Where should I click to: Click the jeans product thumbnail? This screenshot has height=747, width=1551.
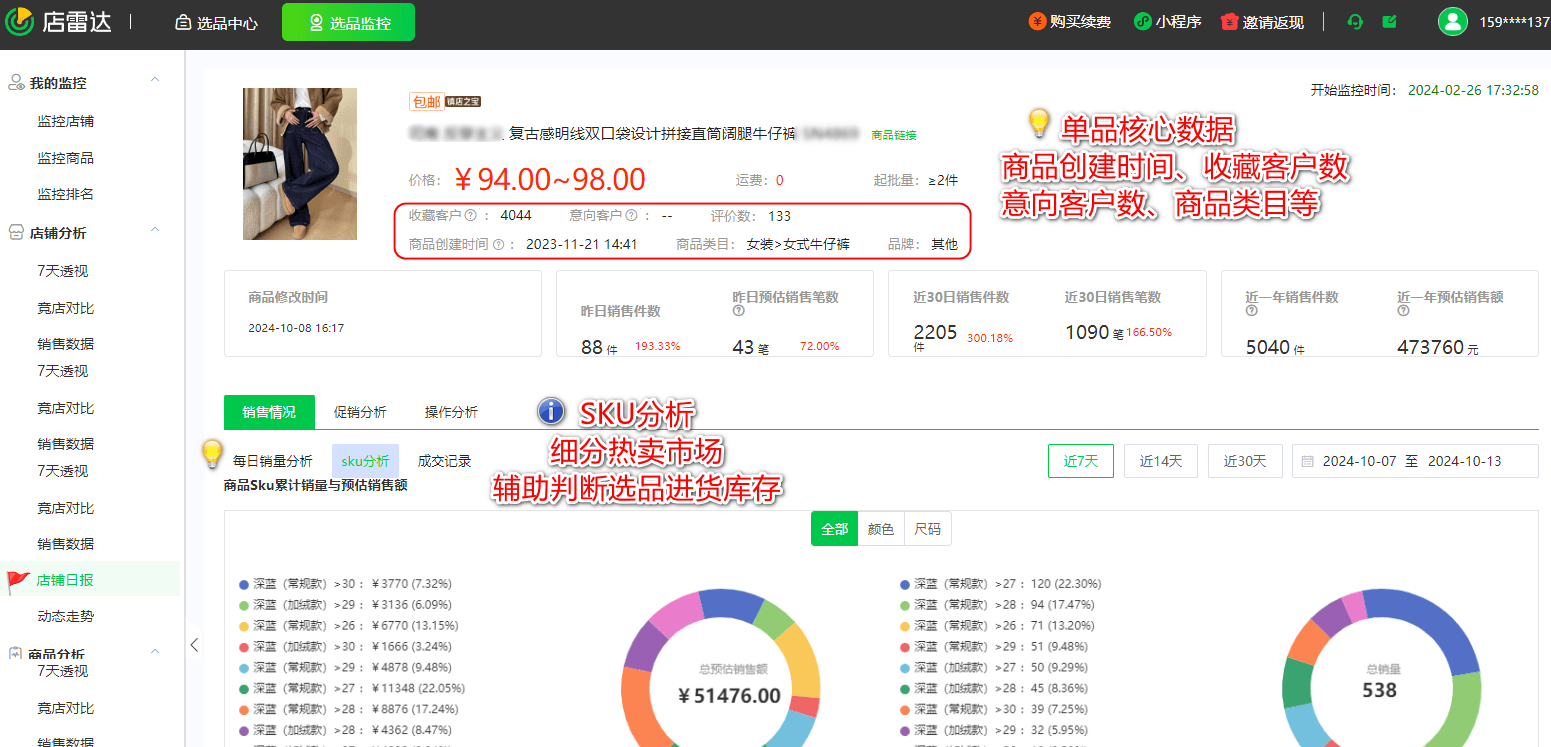coord(300,164)
